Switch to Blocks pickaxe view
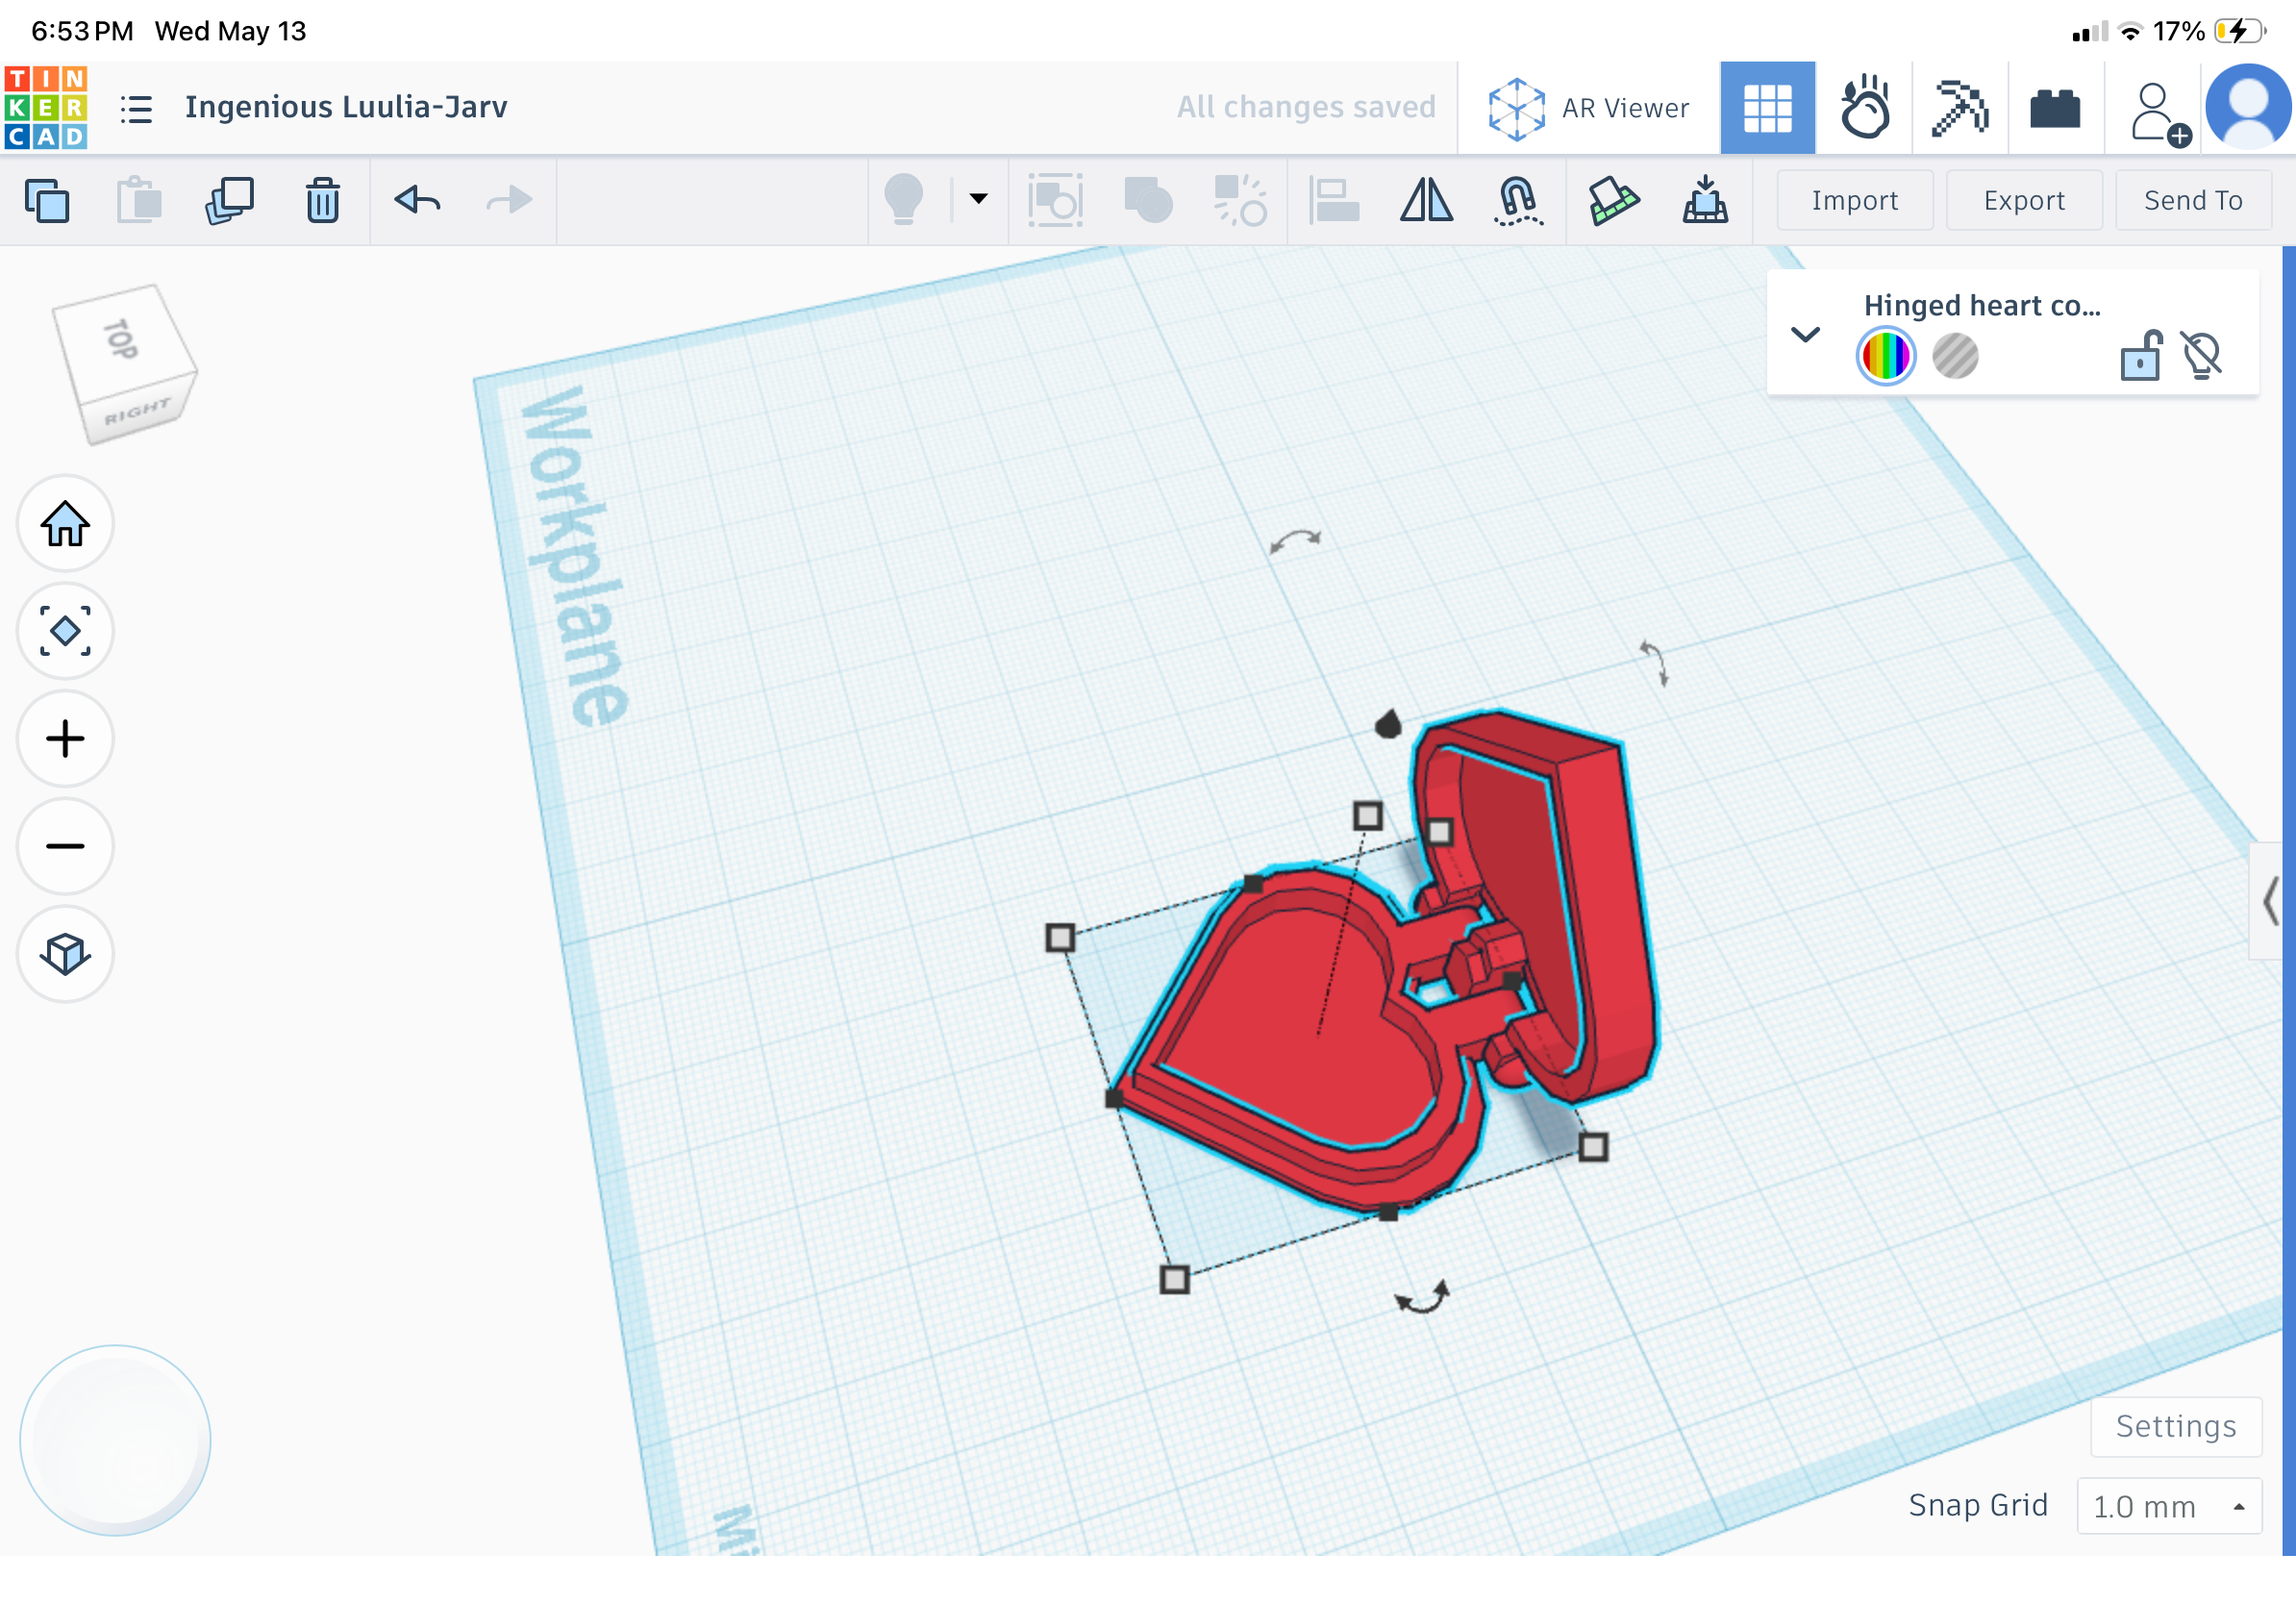The image size is (2296, 1604). 1960,108
